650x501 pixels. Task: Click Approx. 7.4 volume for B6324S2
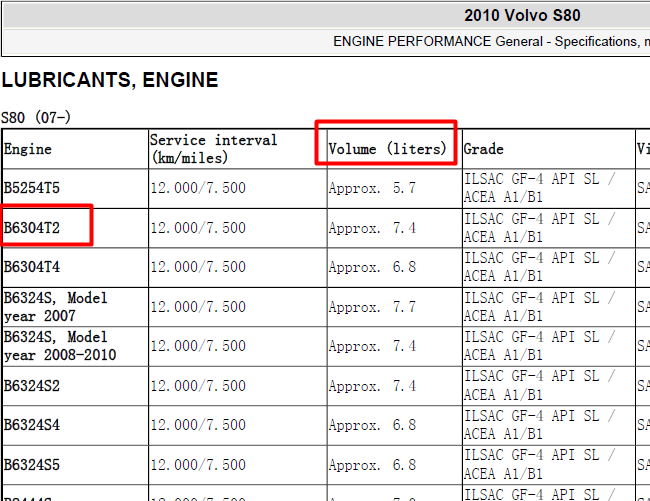(372, 386)
